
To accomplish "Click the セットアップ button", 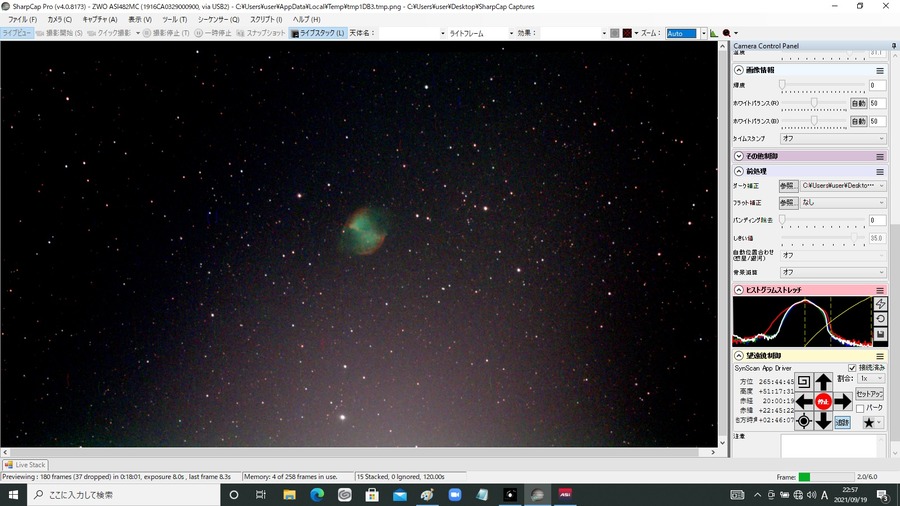I will 869,394.
